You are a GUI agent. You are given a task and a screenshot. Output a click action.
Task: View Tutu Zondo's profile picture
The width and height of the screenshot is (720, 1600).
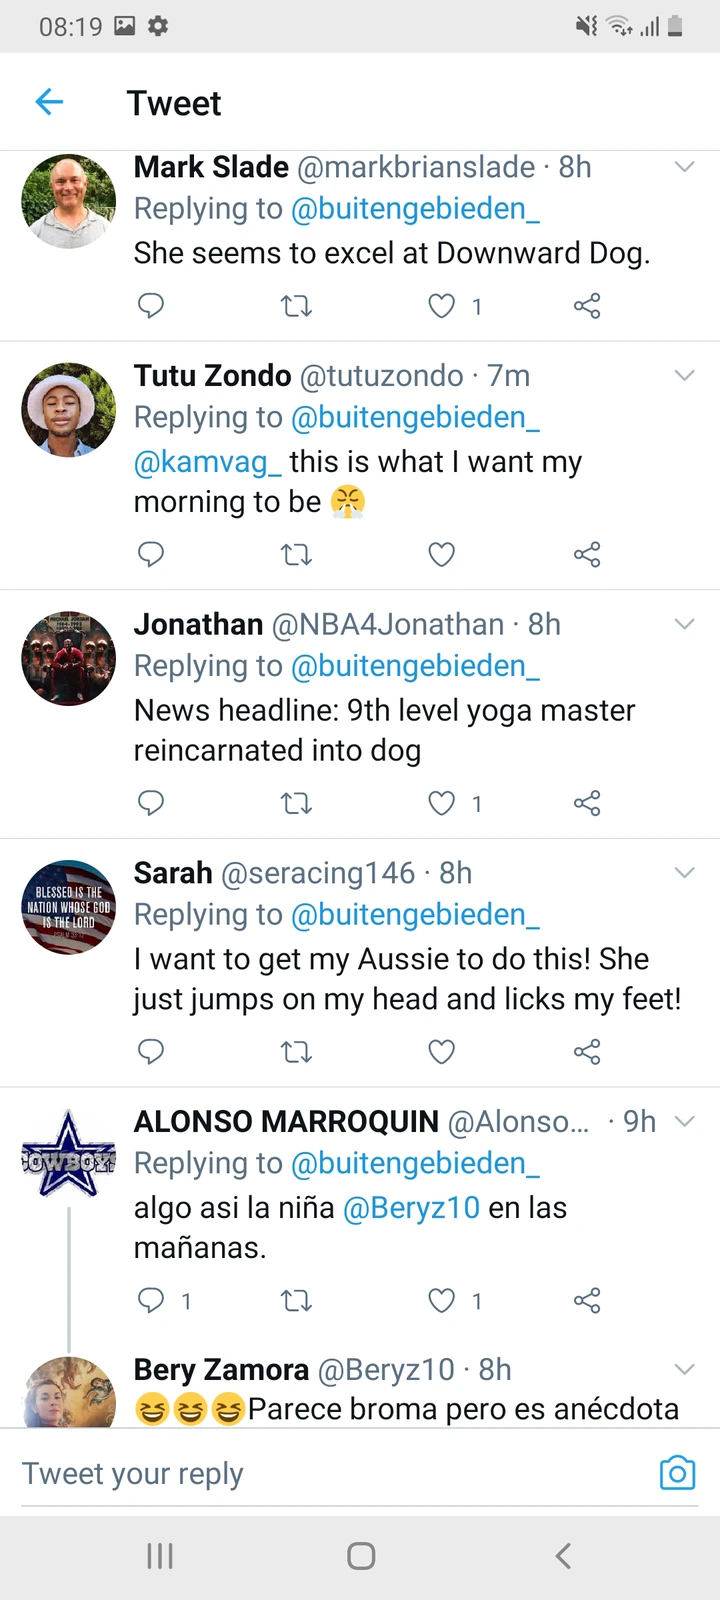tap(69, 409)
